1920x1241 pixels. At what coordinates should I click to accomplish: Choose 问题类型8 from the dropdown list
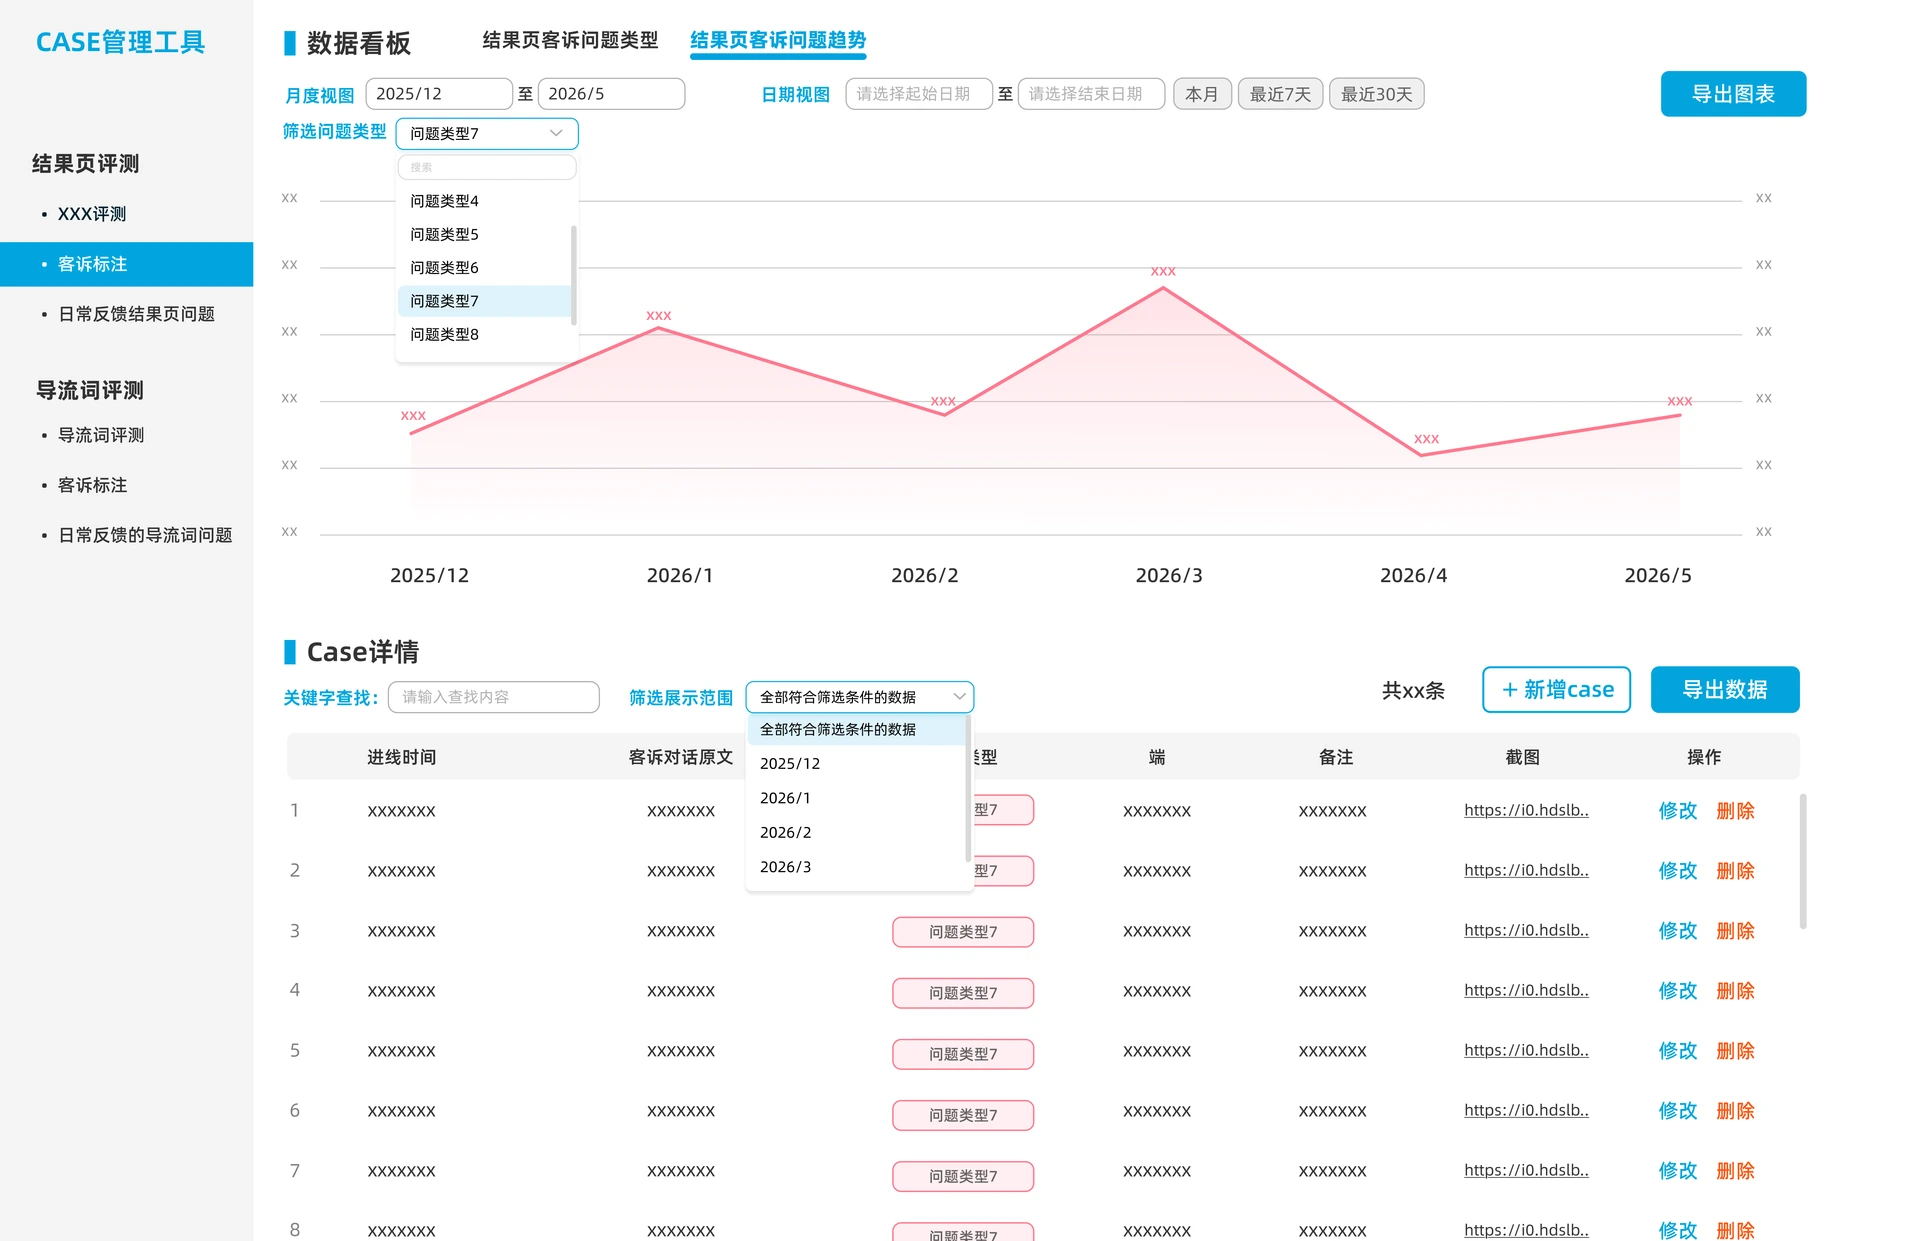484,334
